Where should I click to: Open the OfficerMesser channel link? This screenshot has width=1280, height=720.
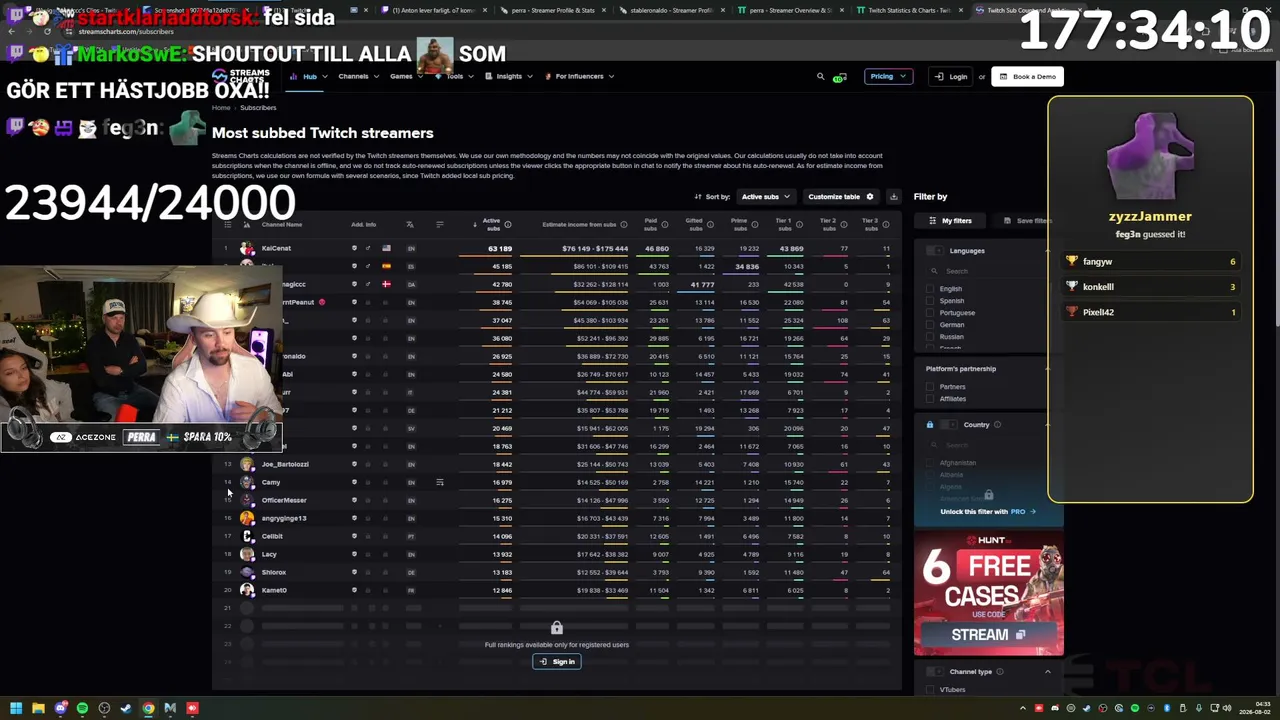point(284,500)
